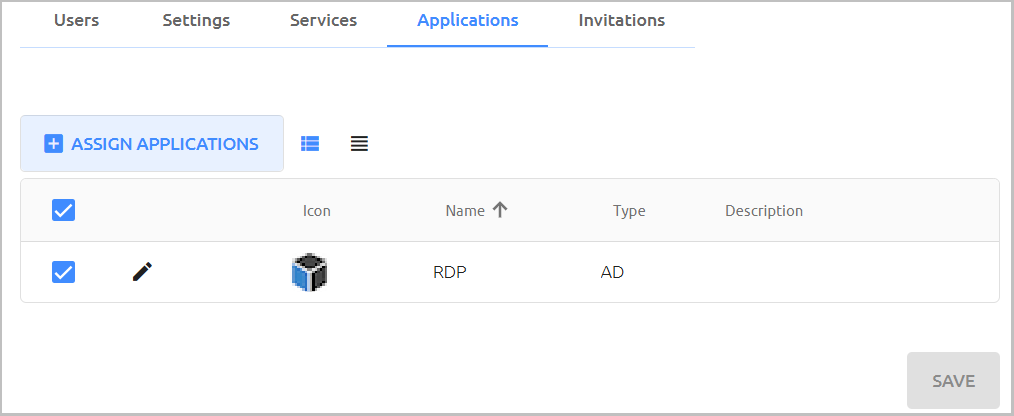This screenshot has width=1014, height=416.
Task: Toggle the select-all checkbox in header
Action: [x=63, y=210]
